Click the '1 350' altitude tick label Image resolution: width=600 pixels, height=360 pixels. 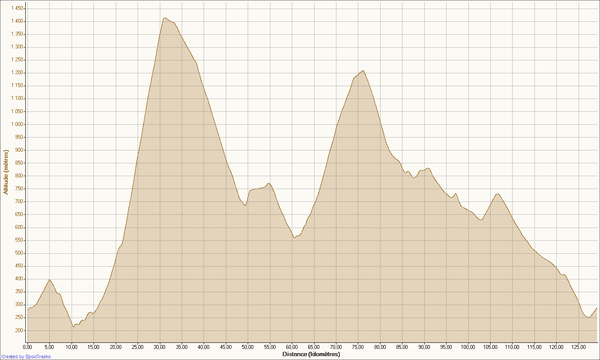click(17, 34)
